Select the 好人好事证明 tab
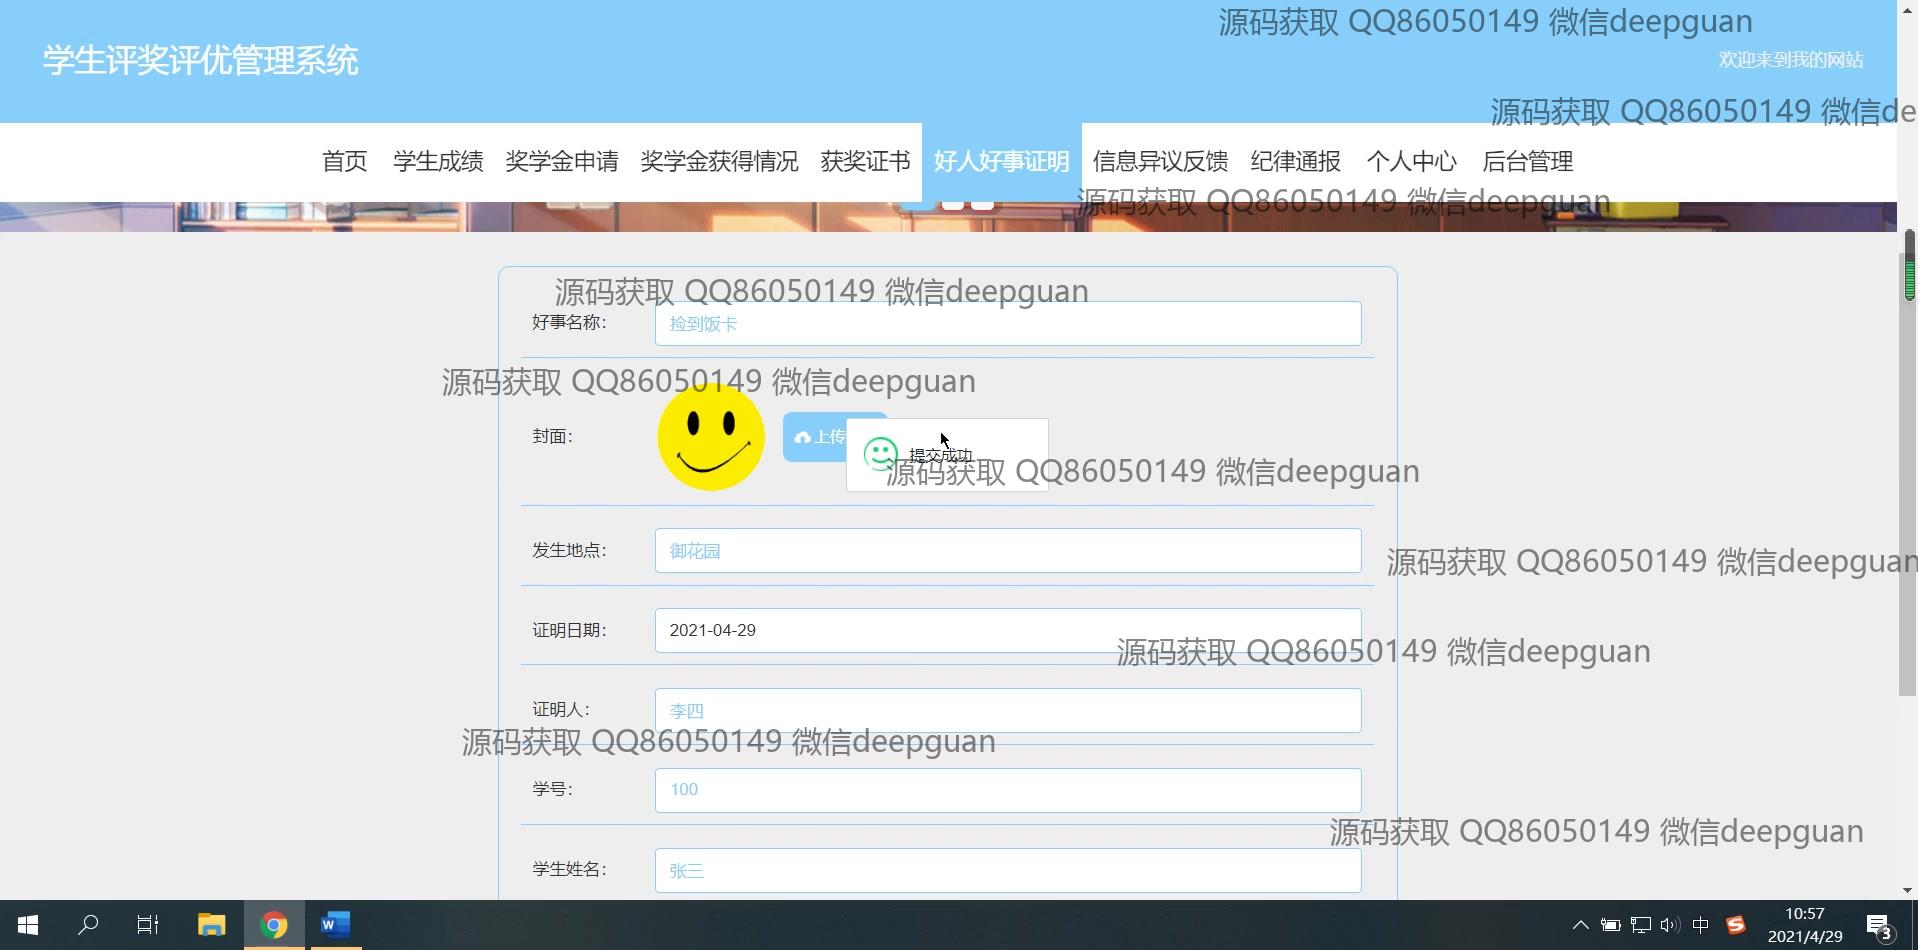Viewport: 1918px width, 950px height. tap(1001, 162)
